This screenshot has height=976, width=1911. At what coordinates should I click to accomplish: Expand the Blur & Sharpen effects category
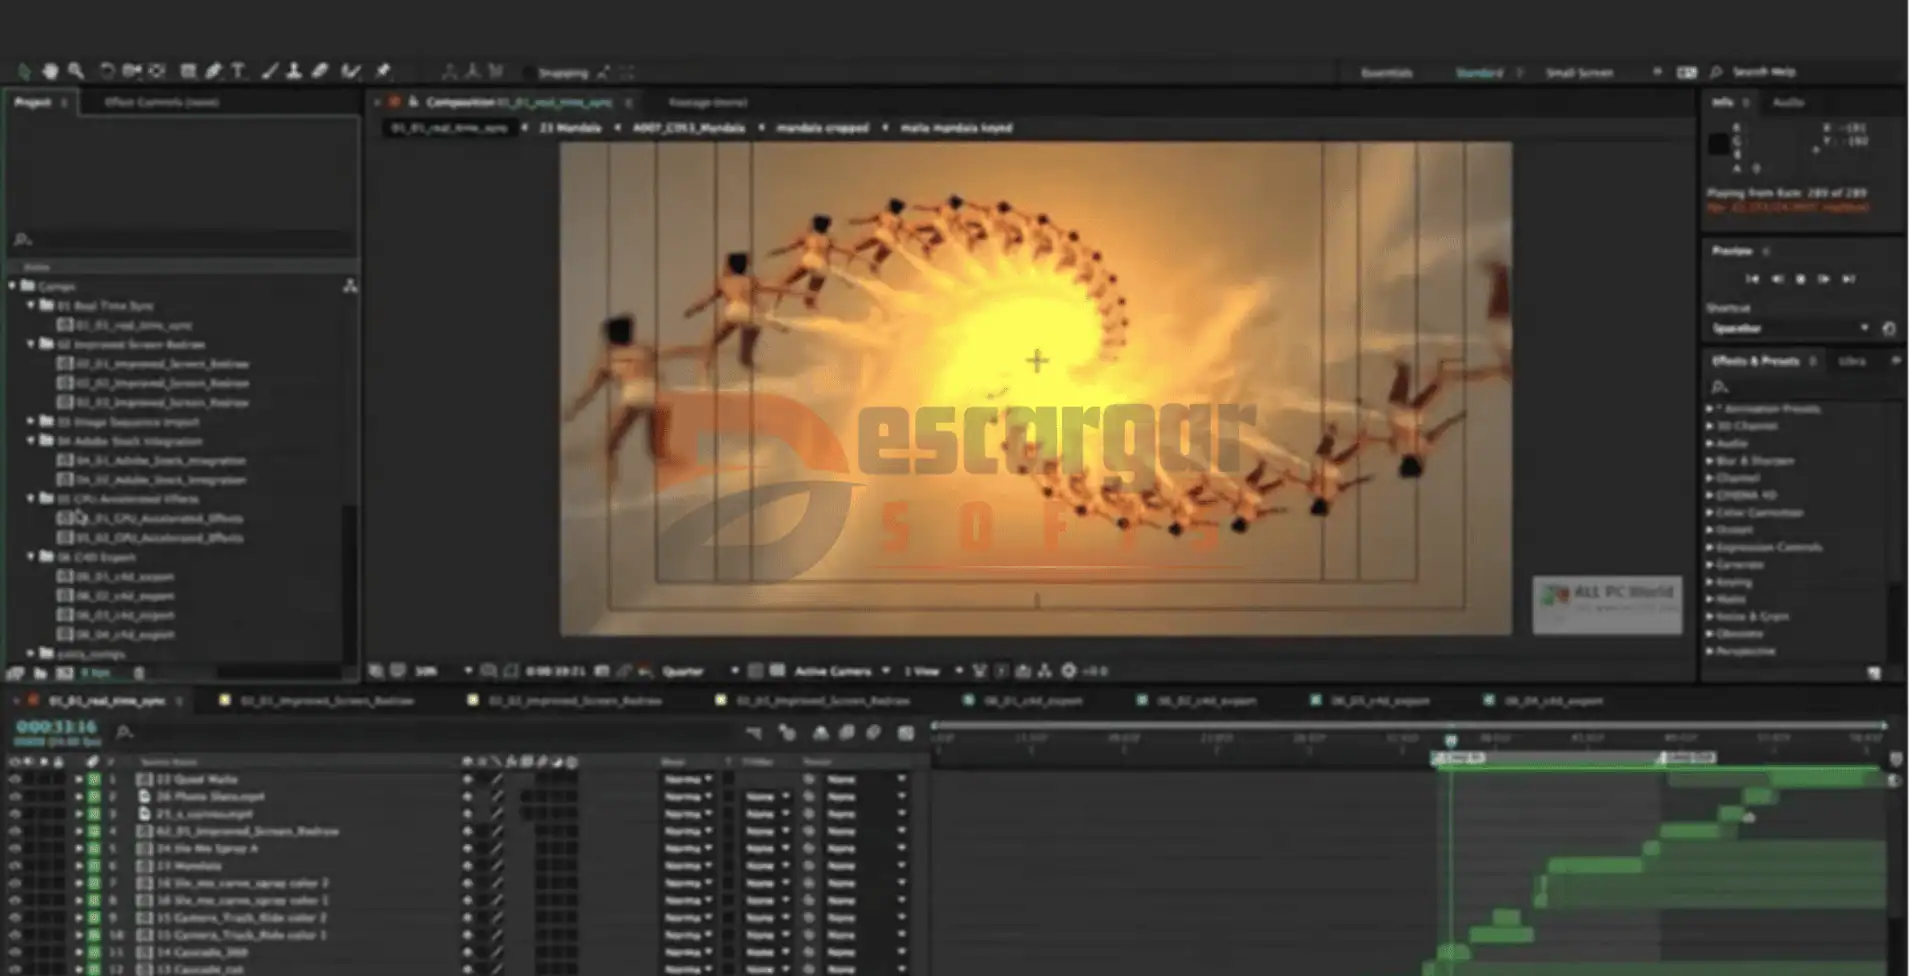(x=1710, y=461)
